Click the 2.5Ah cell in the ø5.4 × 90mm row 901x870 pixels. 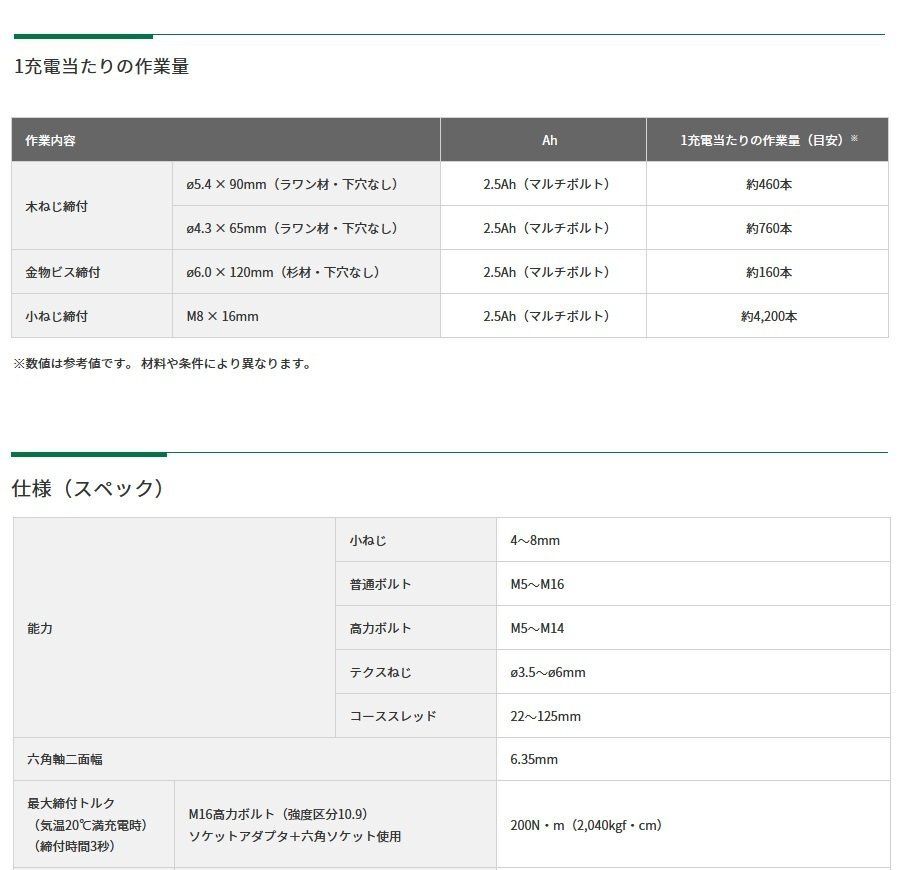pos(546,184)
